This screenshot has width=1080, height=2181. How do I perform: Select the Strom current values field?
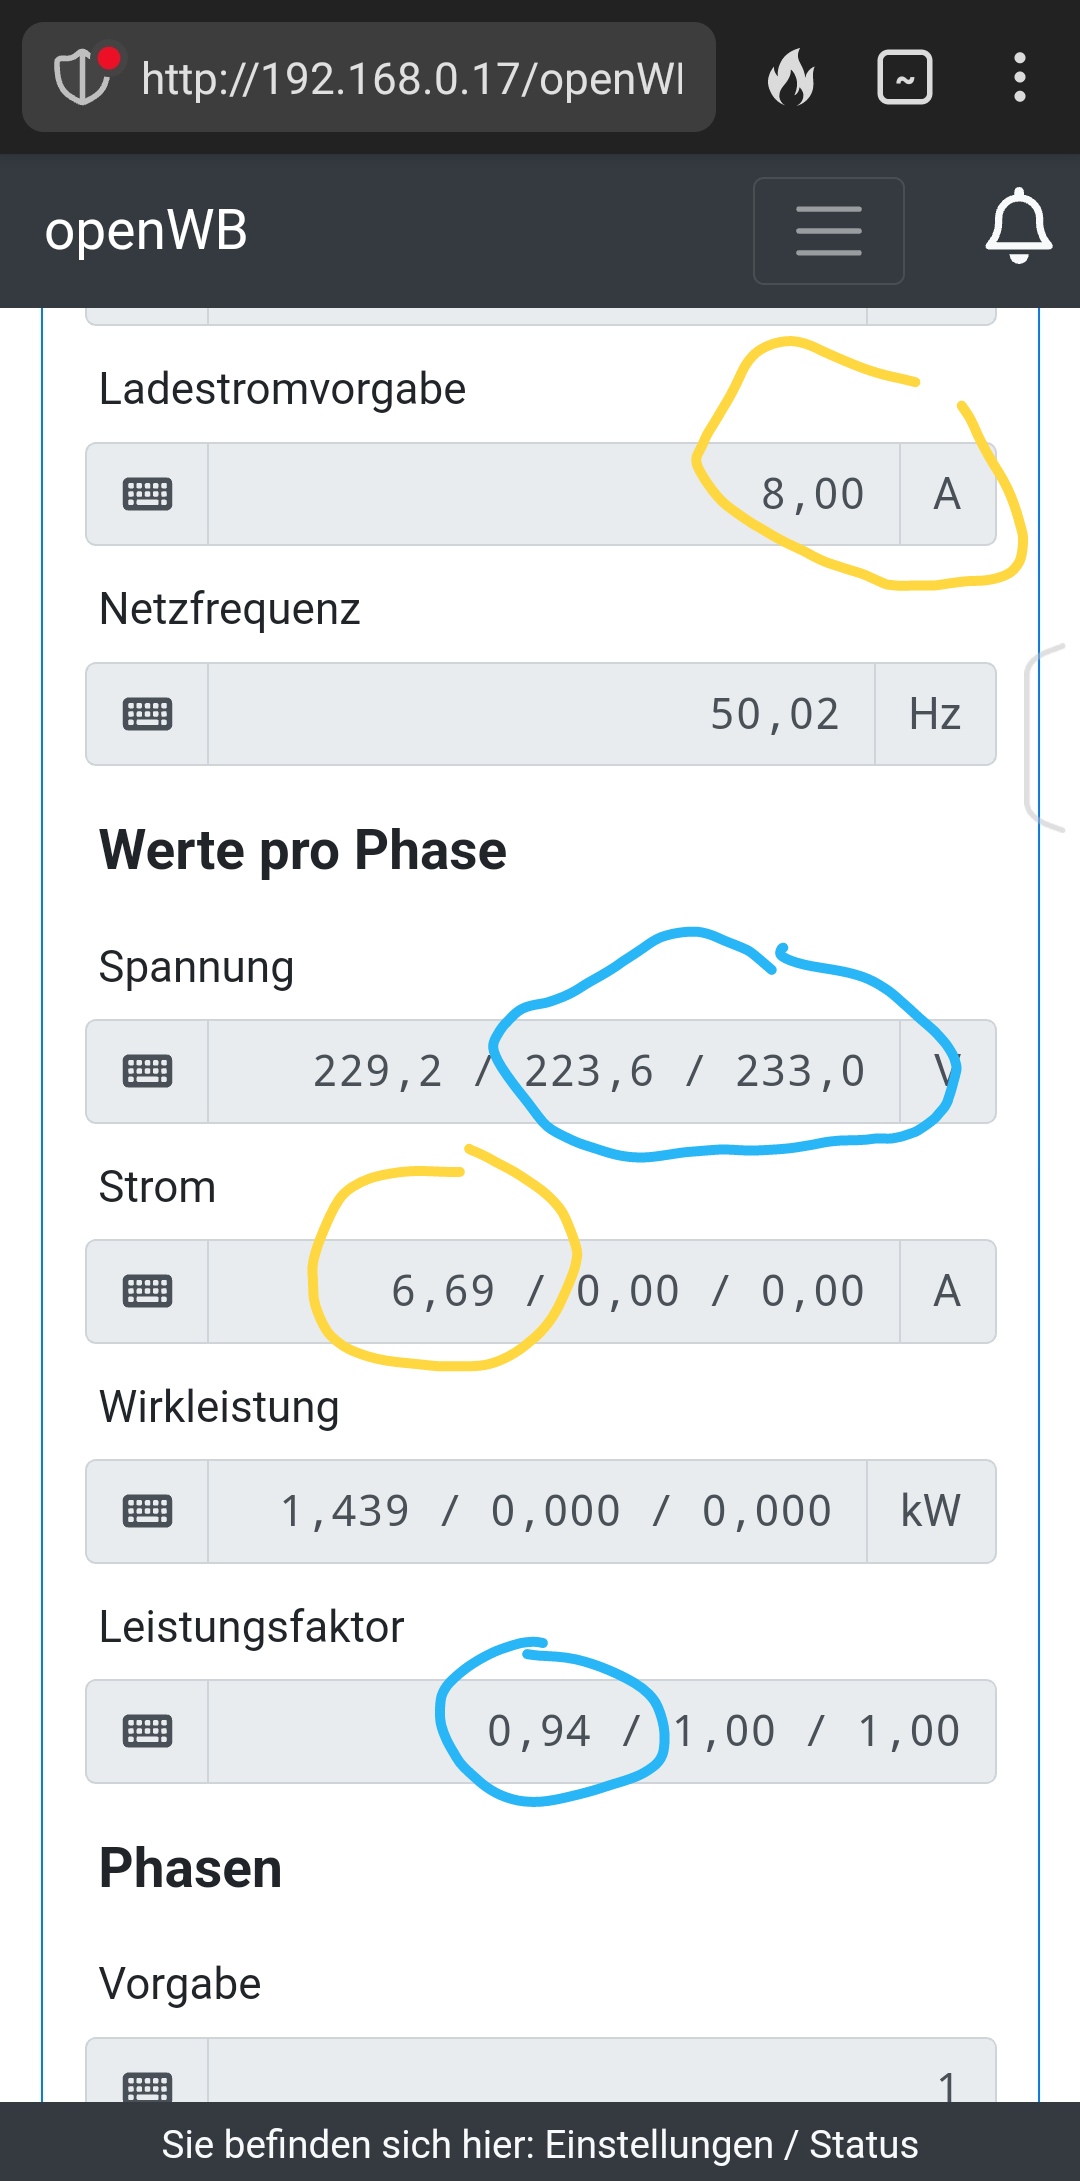pyautogui.click(x=553, y=1291)
